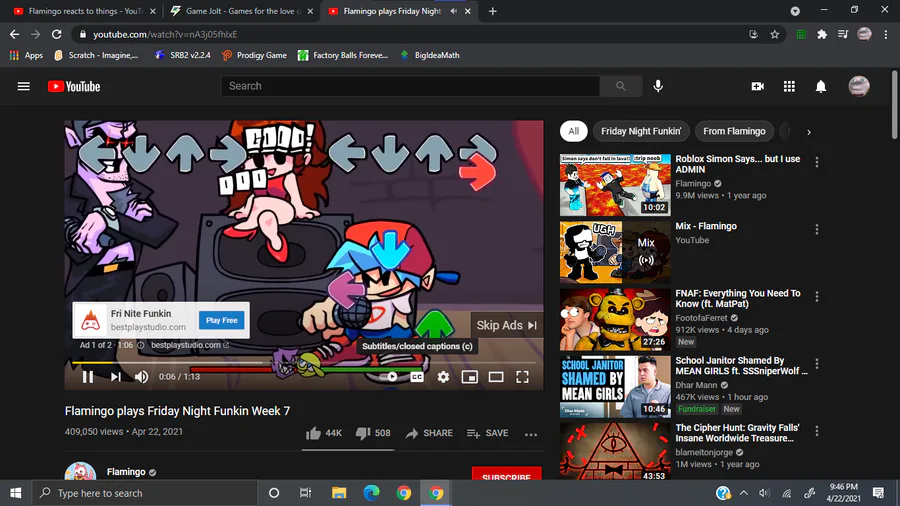The image size is (900, 506).
Task: Switch to Game Jolt browser tab
Action: point(241,11)
